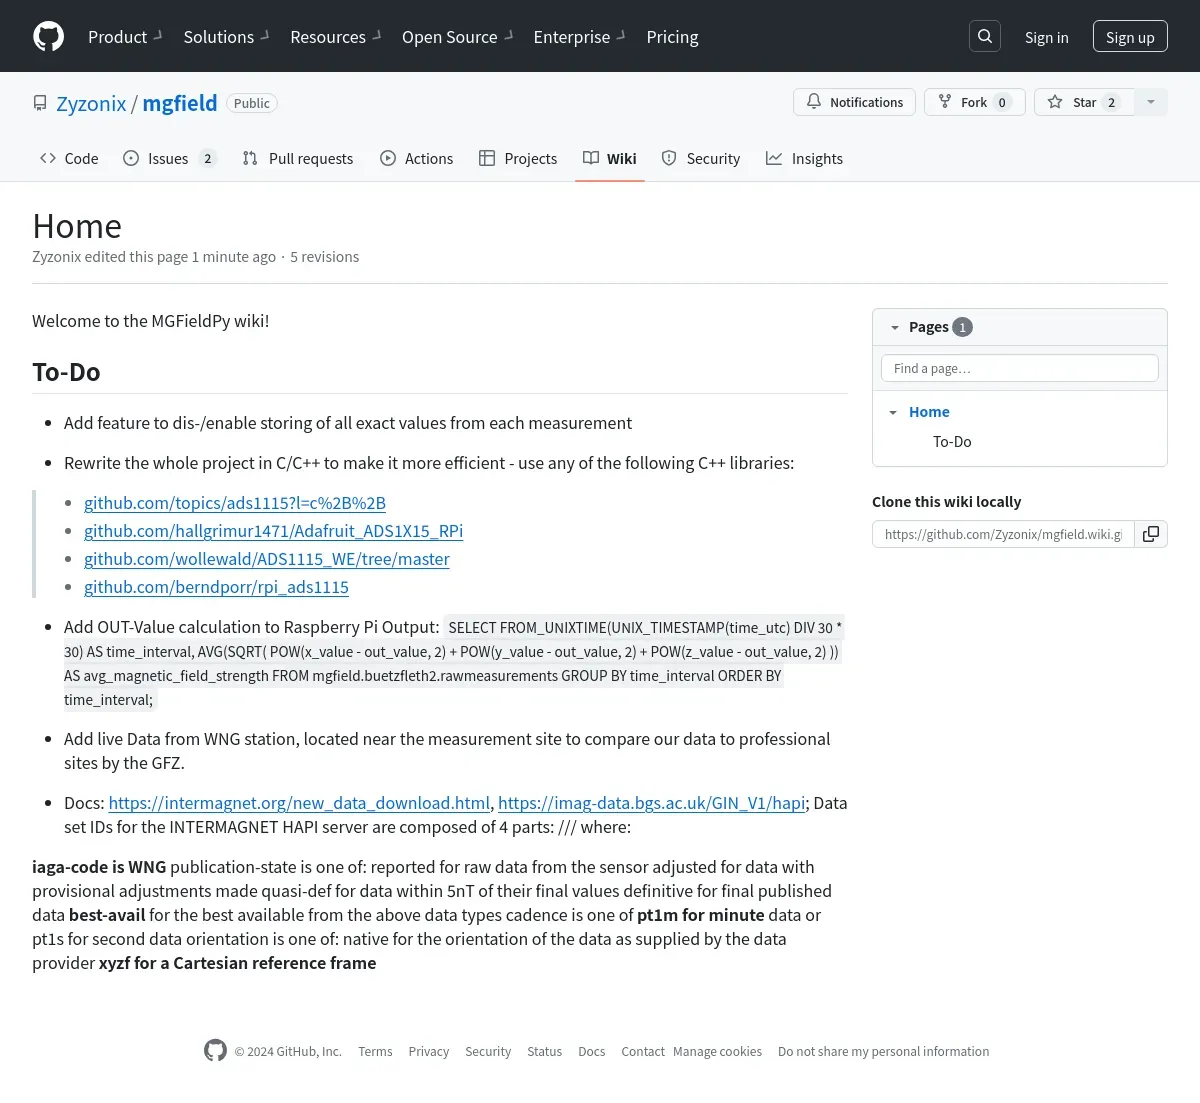Click the GitHub logo in the header
Image resolution: width=1200 pixels, height=1103 pixels.
coord(48,37)
